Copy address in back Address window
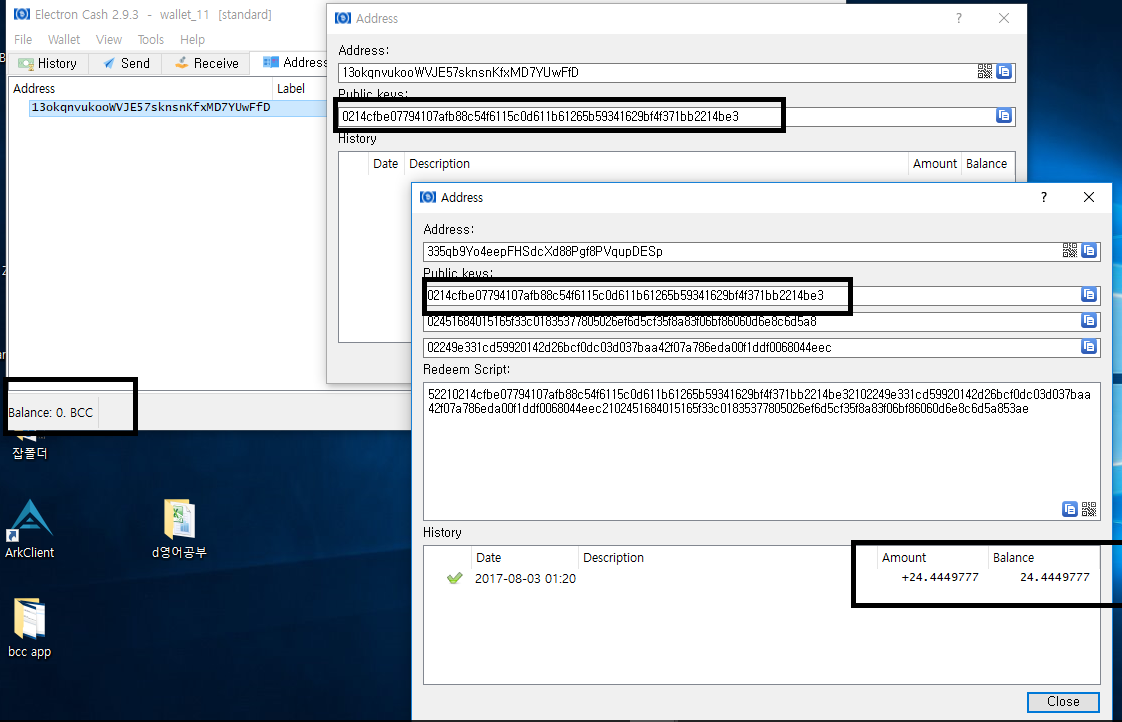Screen dimensions: 1122x722 click(x=1004, y=72)
